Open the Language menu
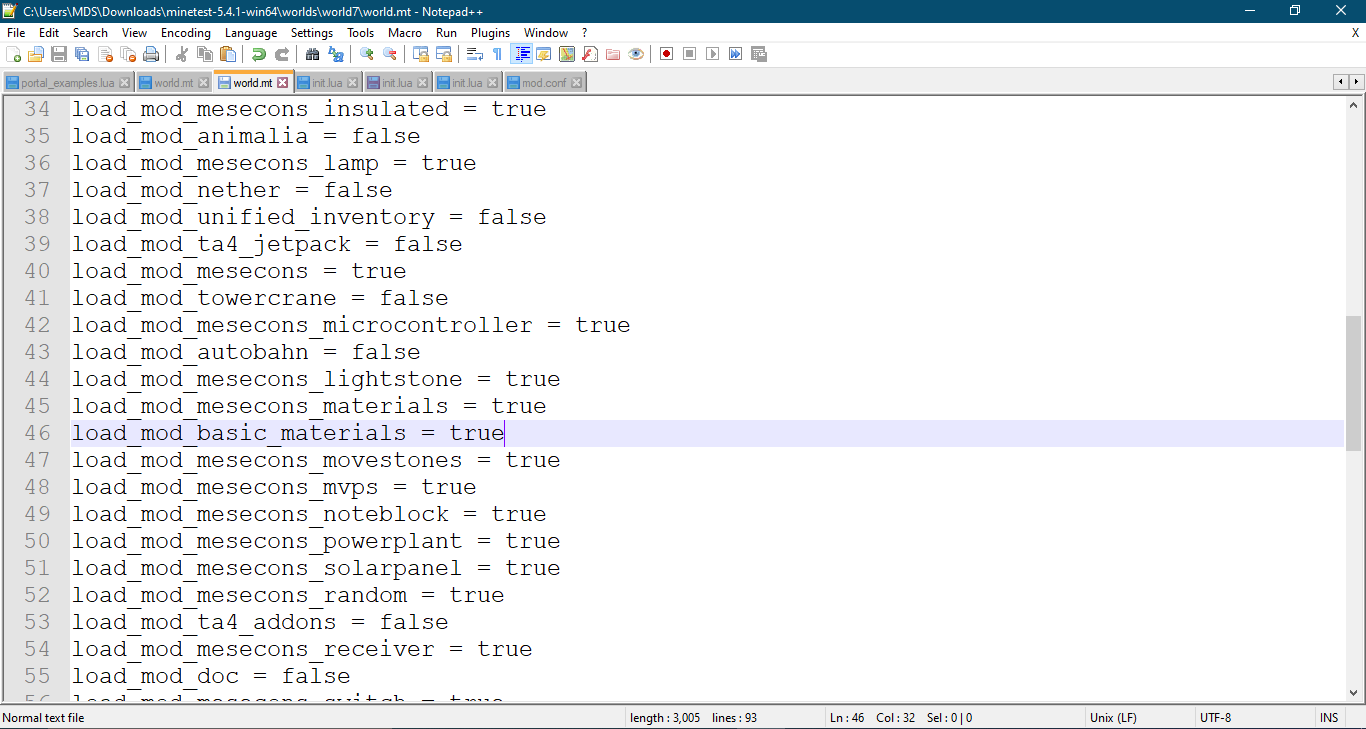Image resolution: width=1366 pixels, height=729 pixels. [x=251, y=32]
